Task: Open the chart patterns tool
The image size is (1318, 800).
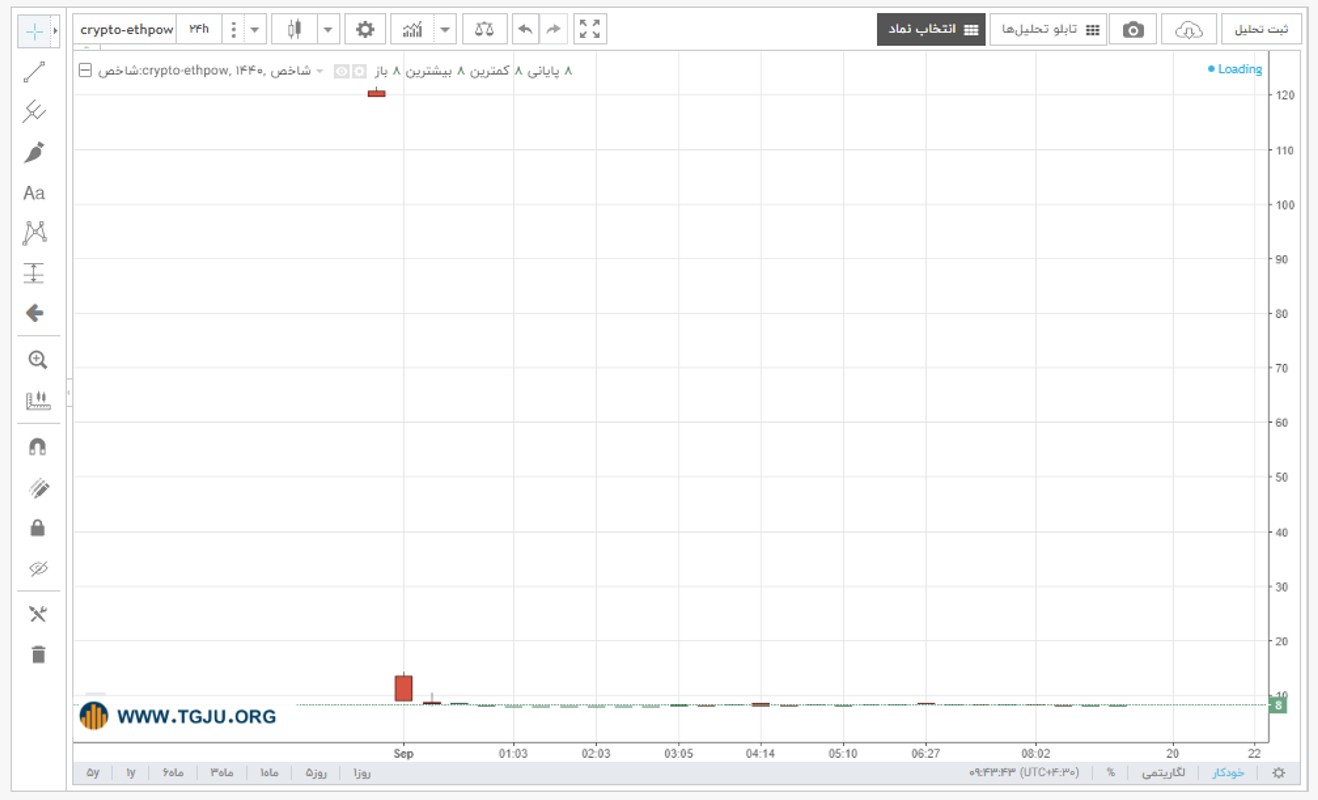Action: 35,233
